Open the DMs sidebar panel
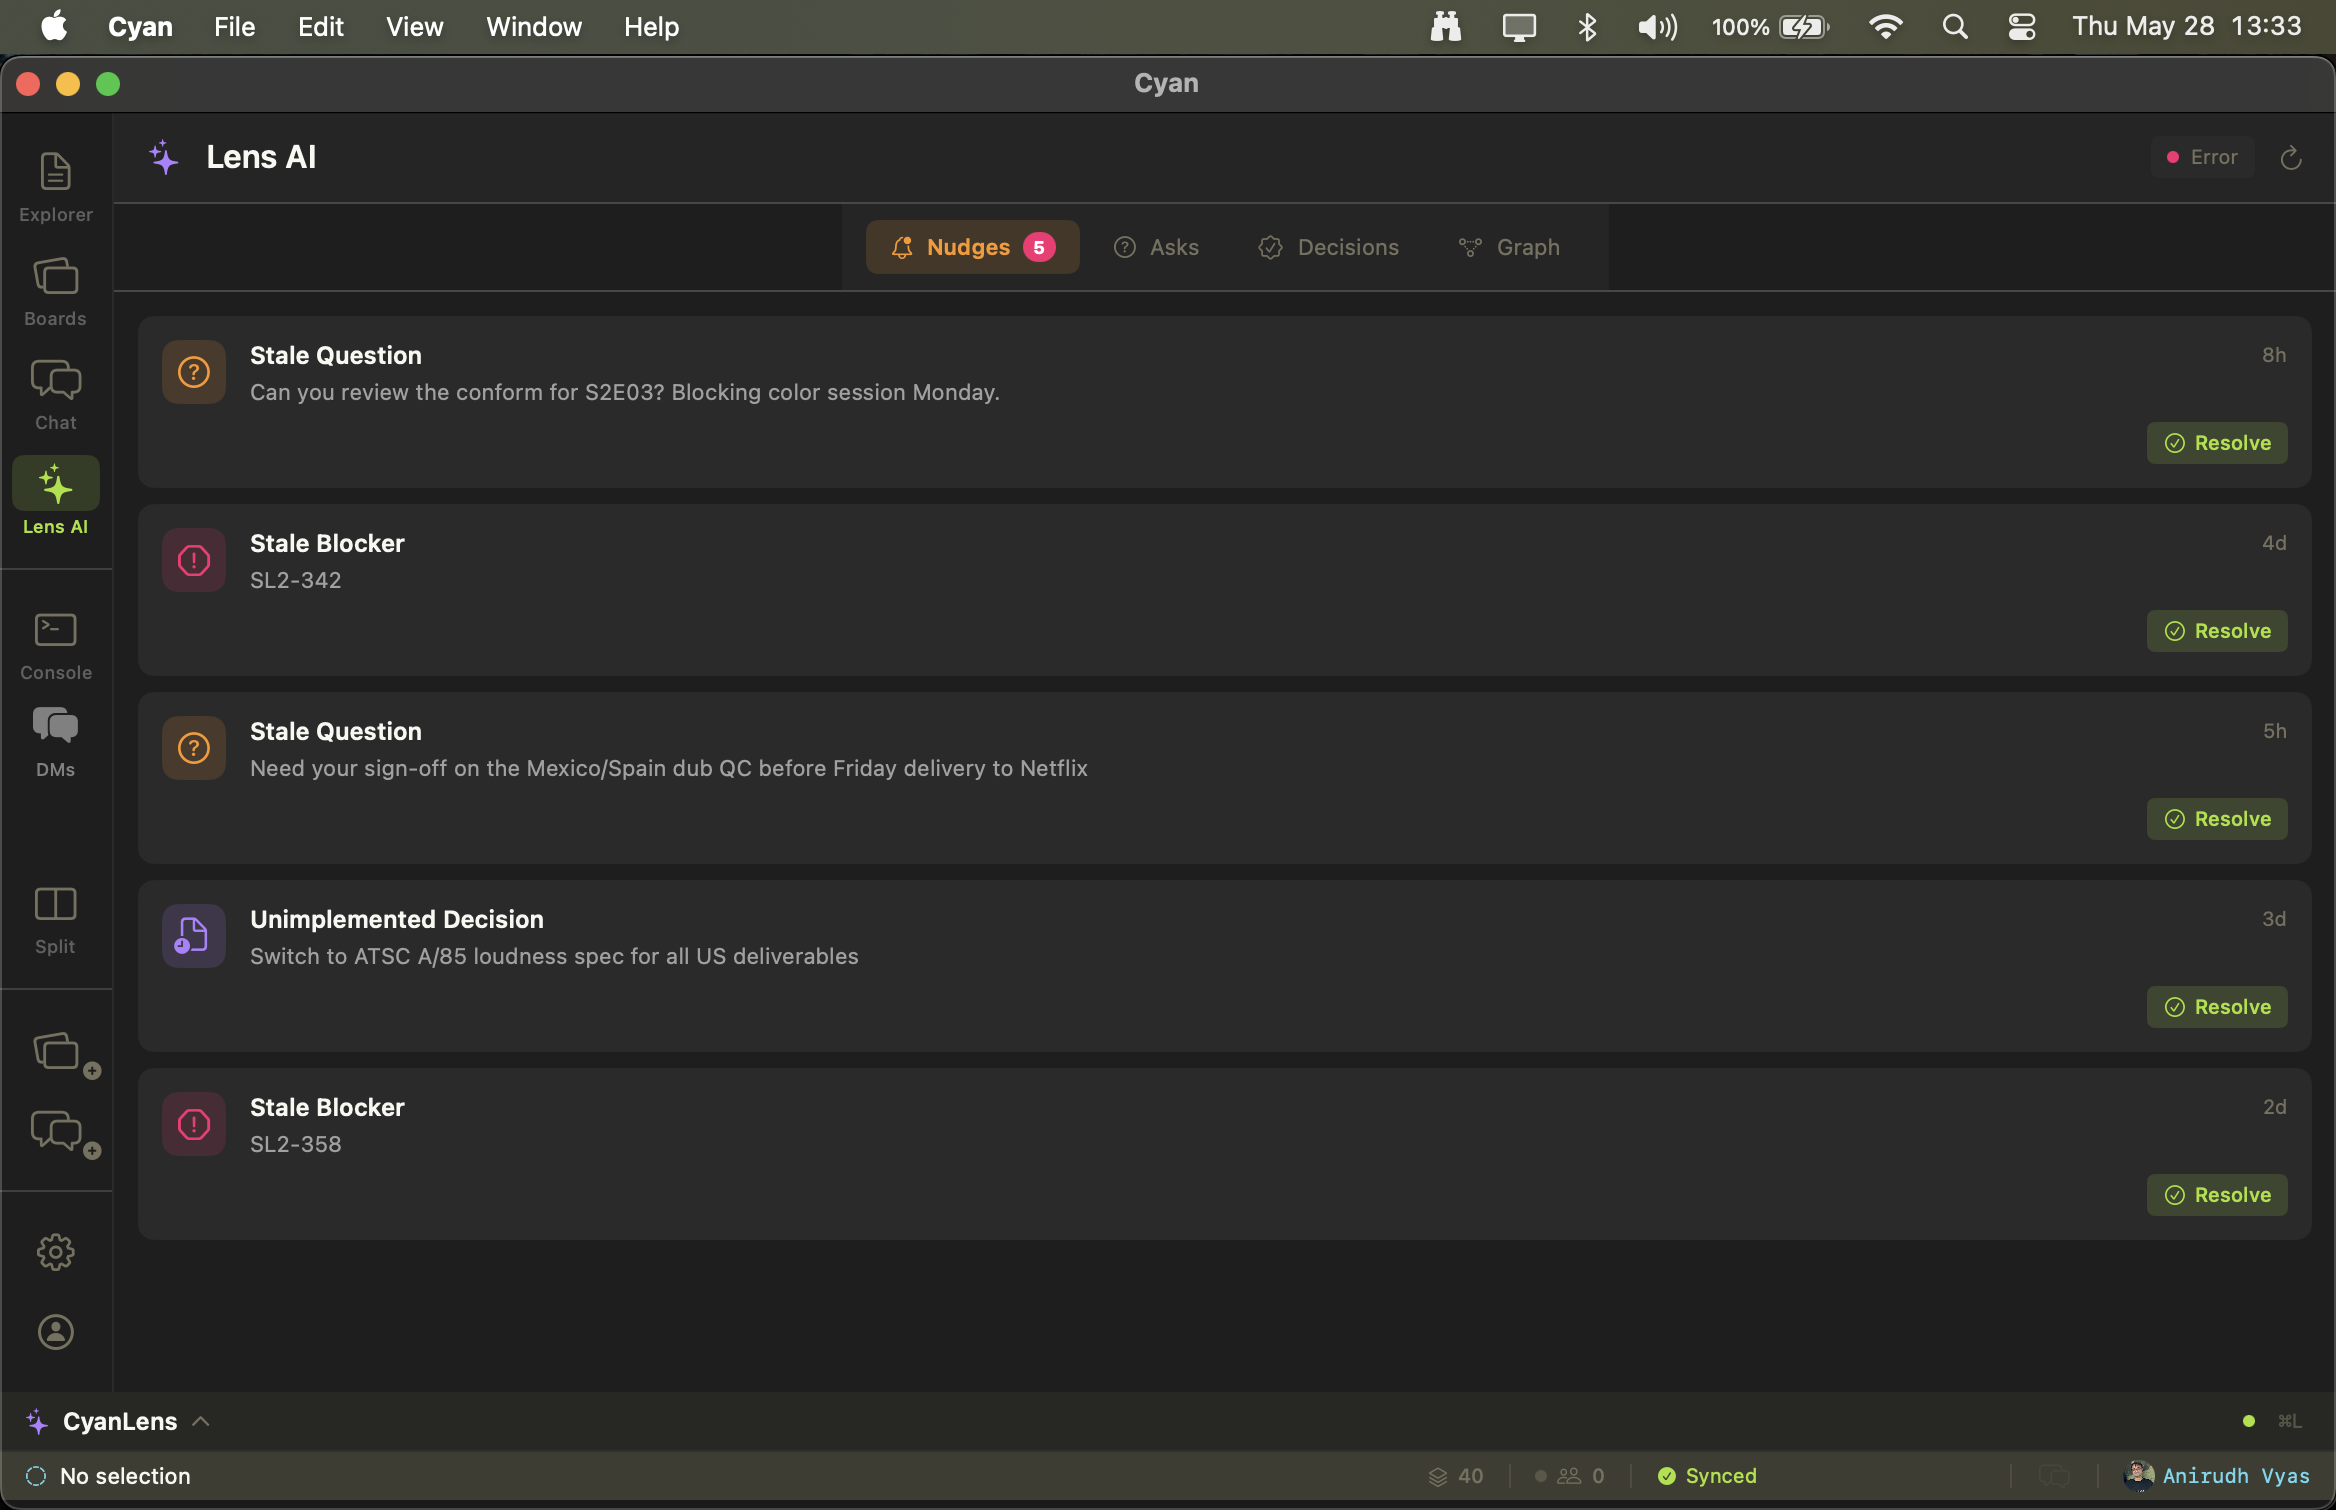The image size is (2336, 1510). click(x=56, y=741)
